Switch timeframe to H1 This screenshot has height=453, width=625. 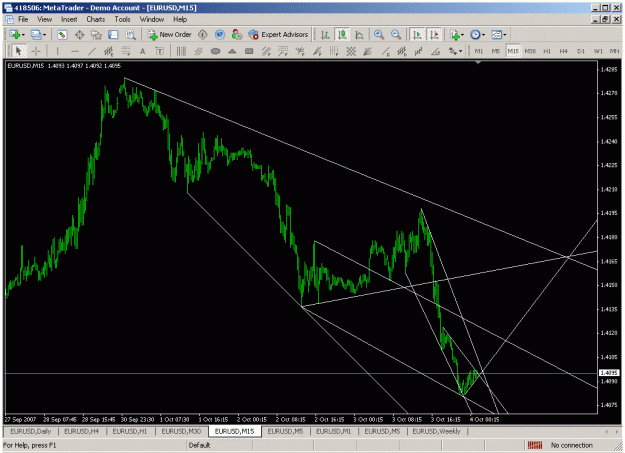547,51
